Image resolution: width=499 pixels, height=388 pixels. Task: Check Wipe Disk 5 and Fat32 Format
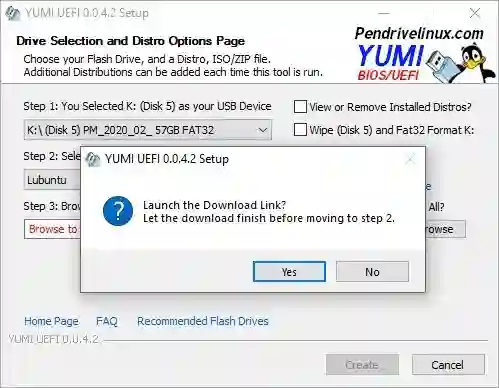[x=300, y=130]
